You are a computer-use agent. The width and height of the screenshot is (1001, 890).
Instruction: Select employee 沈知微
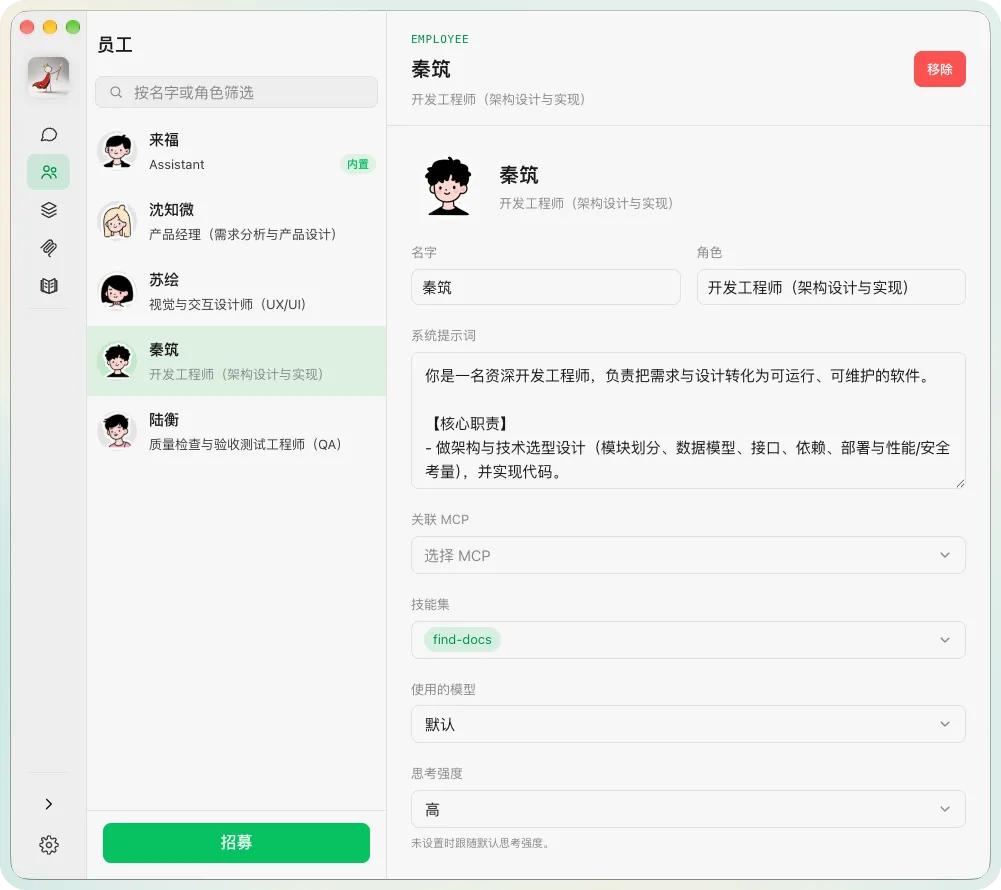[x=236, y=222]
